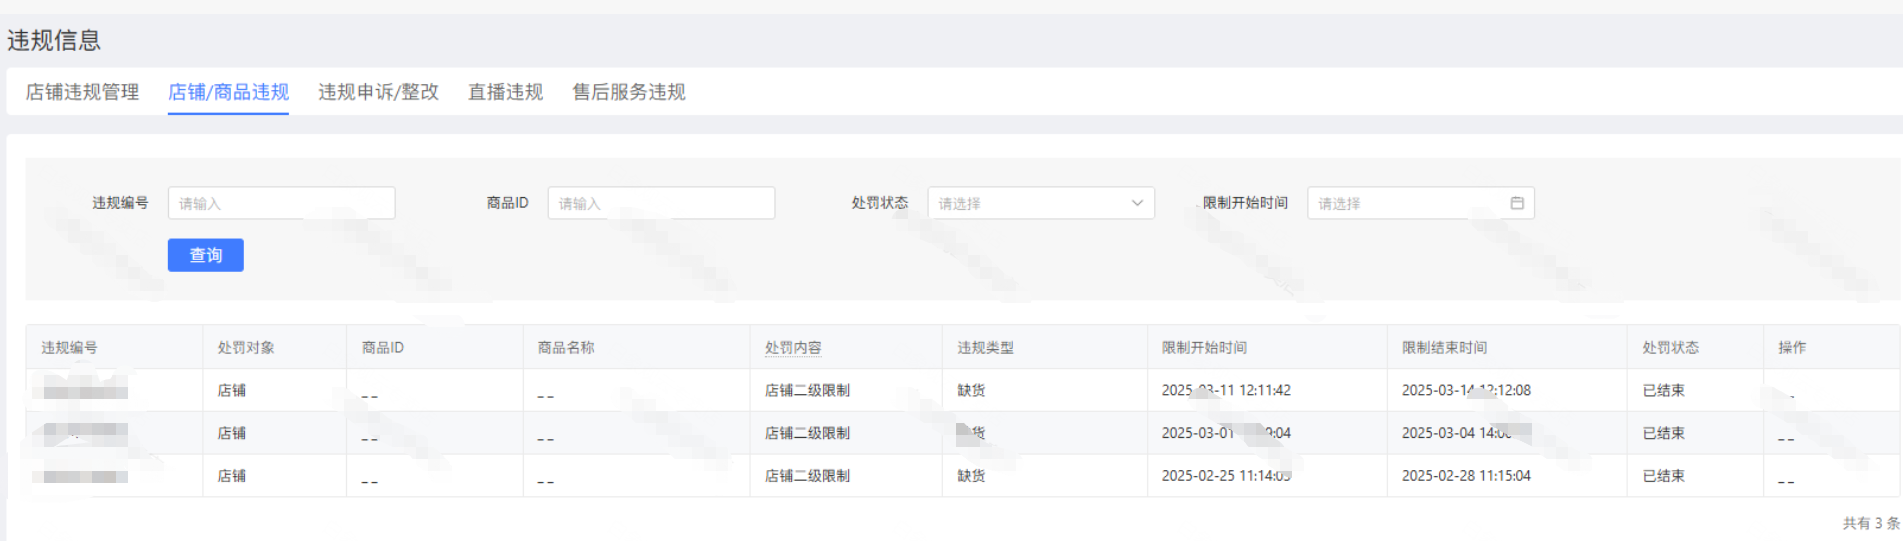Focus the 违规编号 input field
The width and height of the screenshot is (1903, 541).
pos(281,203)
